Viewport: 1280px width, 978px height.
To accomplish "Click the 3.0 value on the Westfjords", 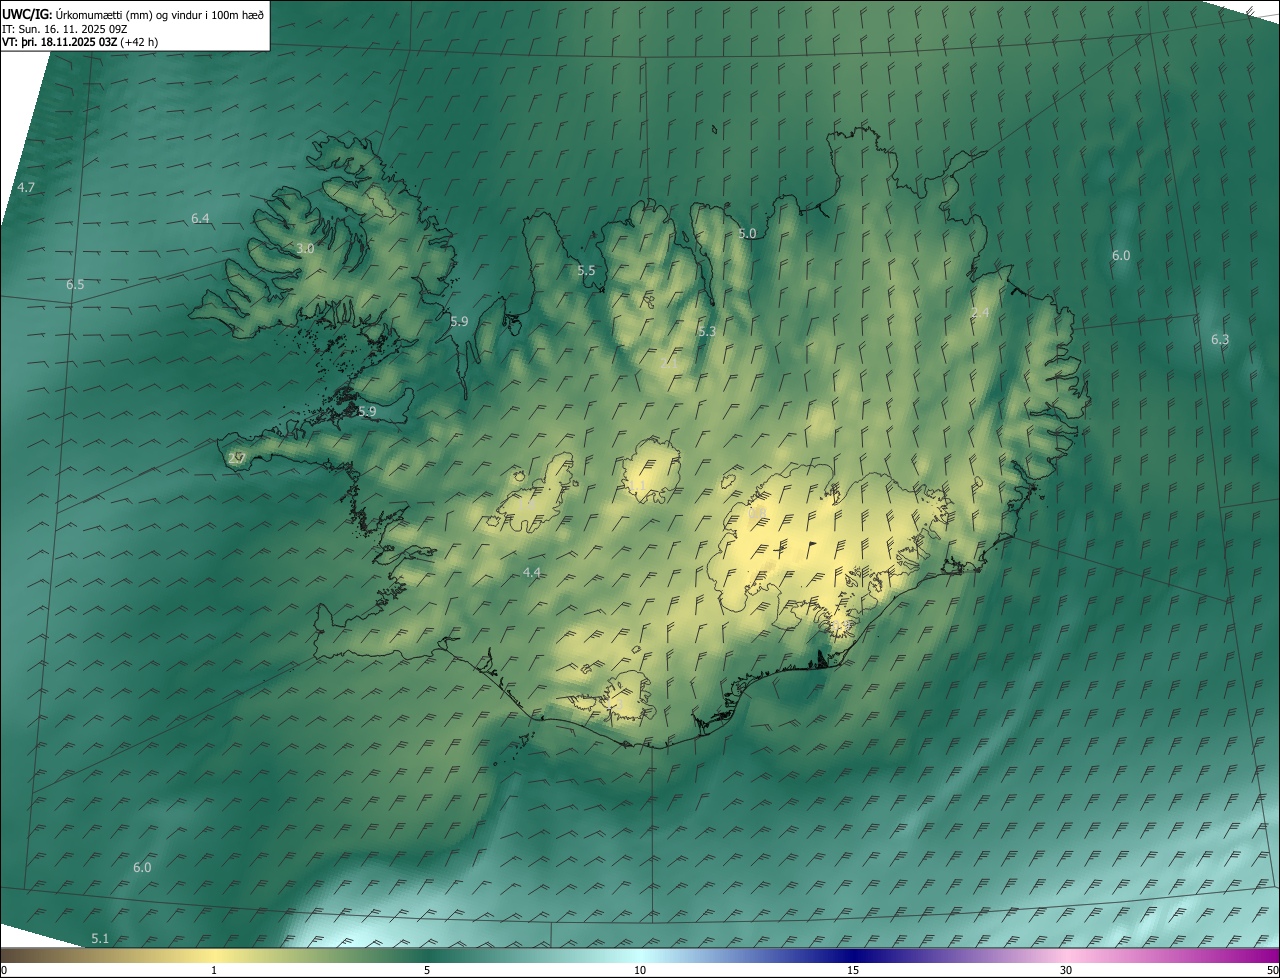I will [x=305, y=248].
